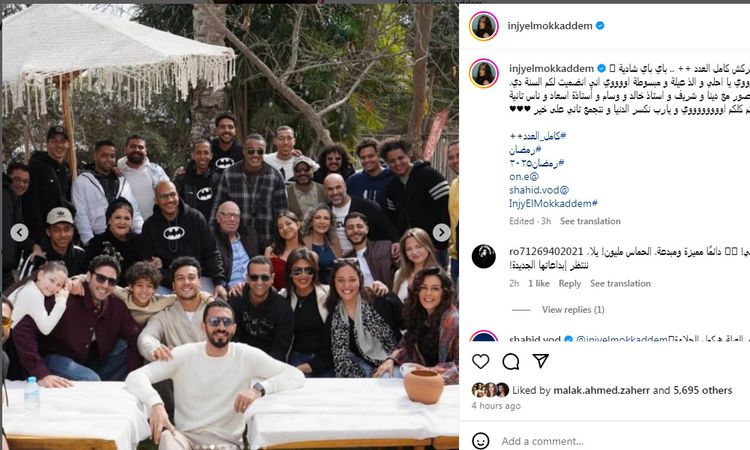The image size is (750, 450).
Task: Go to previous photo with left arrow
Action: click(19, 233)
